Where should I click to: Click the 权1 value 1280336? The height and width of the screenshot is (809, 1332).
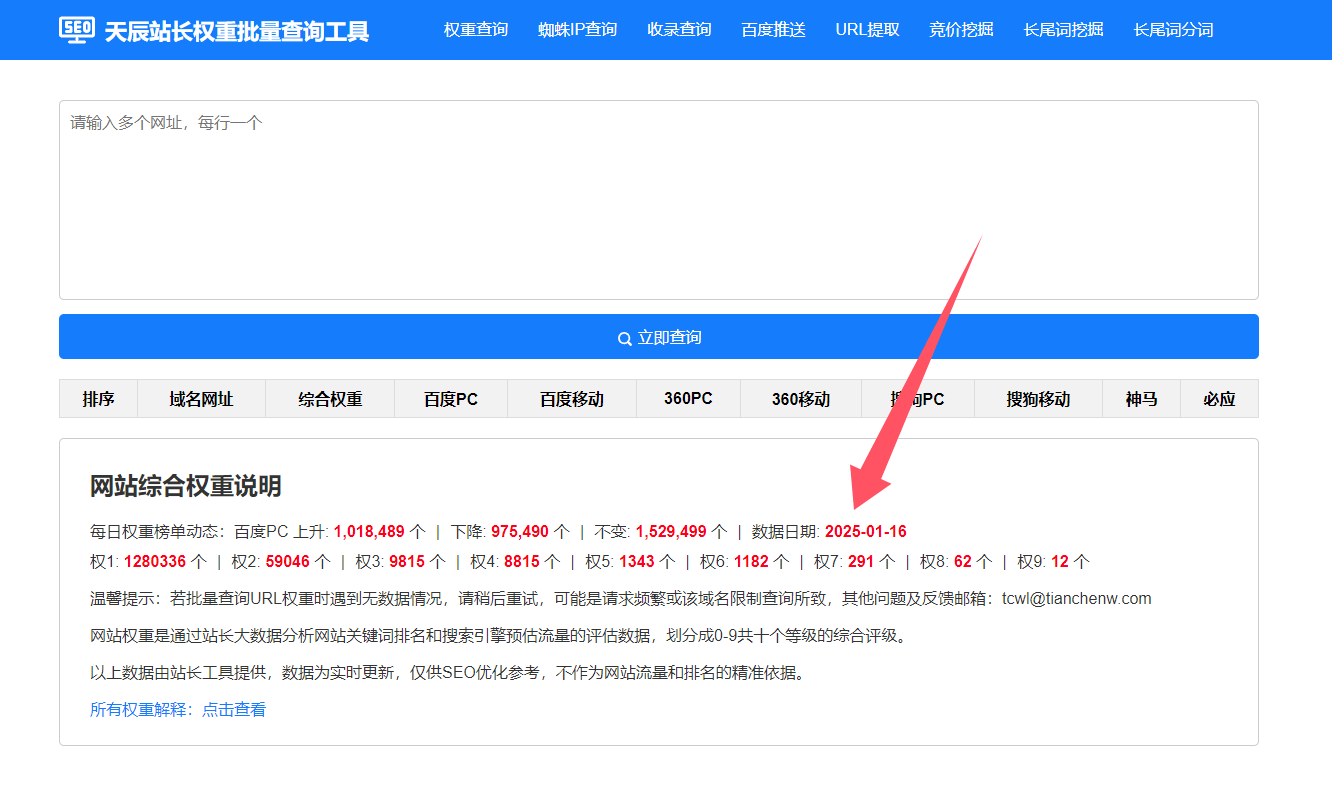(155, 561)
